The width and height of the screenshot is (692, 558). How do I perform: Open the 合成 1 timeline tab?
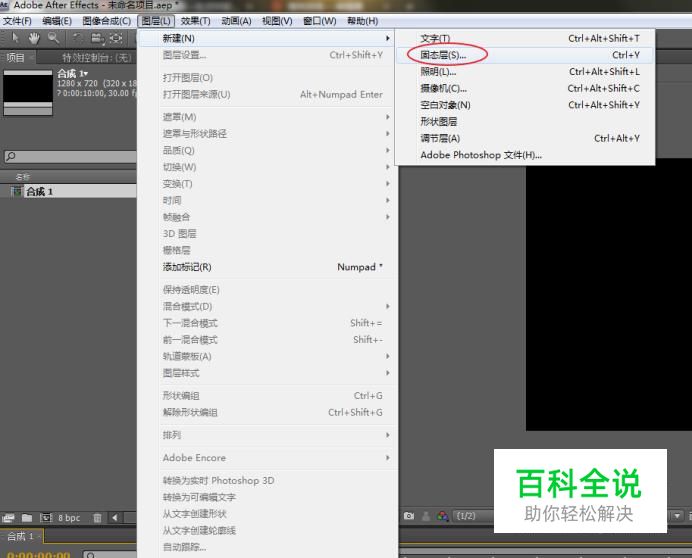(x=21, y=536)
